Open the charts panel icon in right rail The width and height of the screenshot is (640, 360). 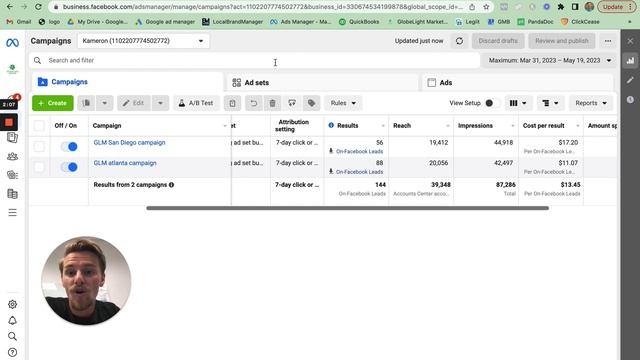point(630,60)
